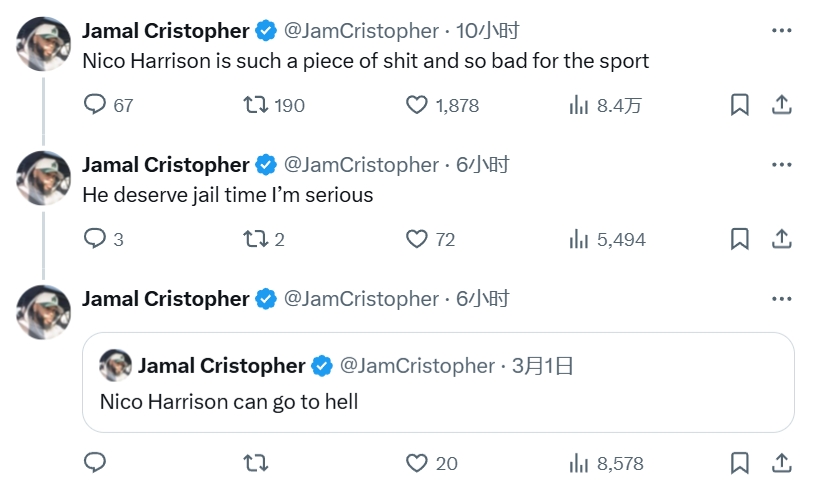Reply to the 'He deserve jail time' tweet
Viewport: 813px width, 489px height.
click(x=95, y=239)
